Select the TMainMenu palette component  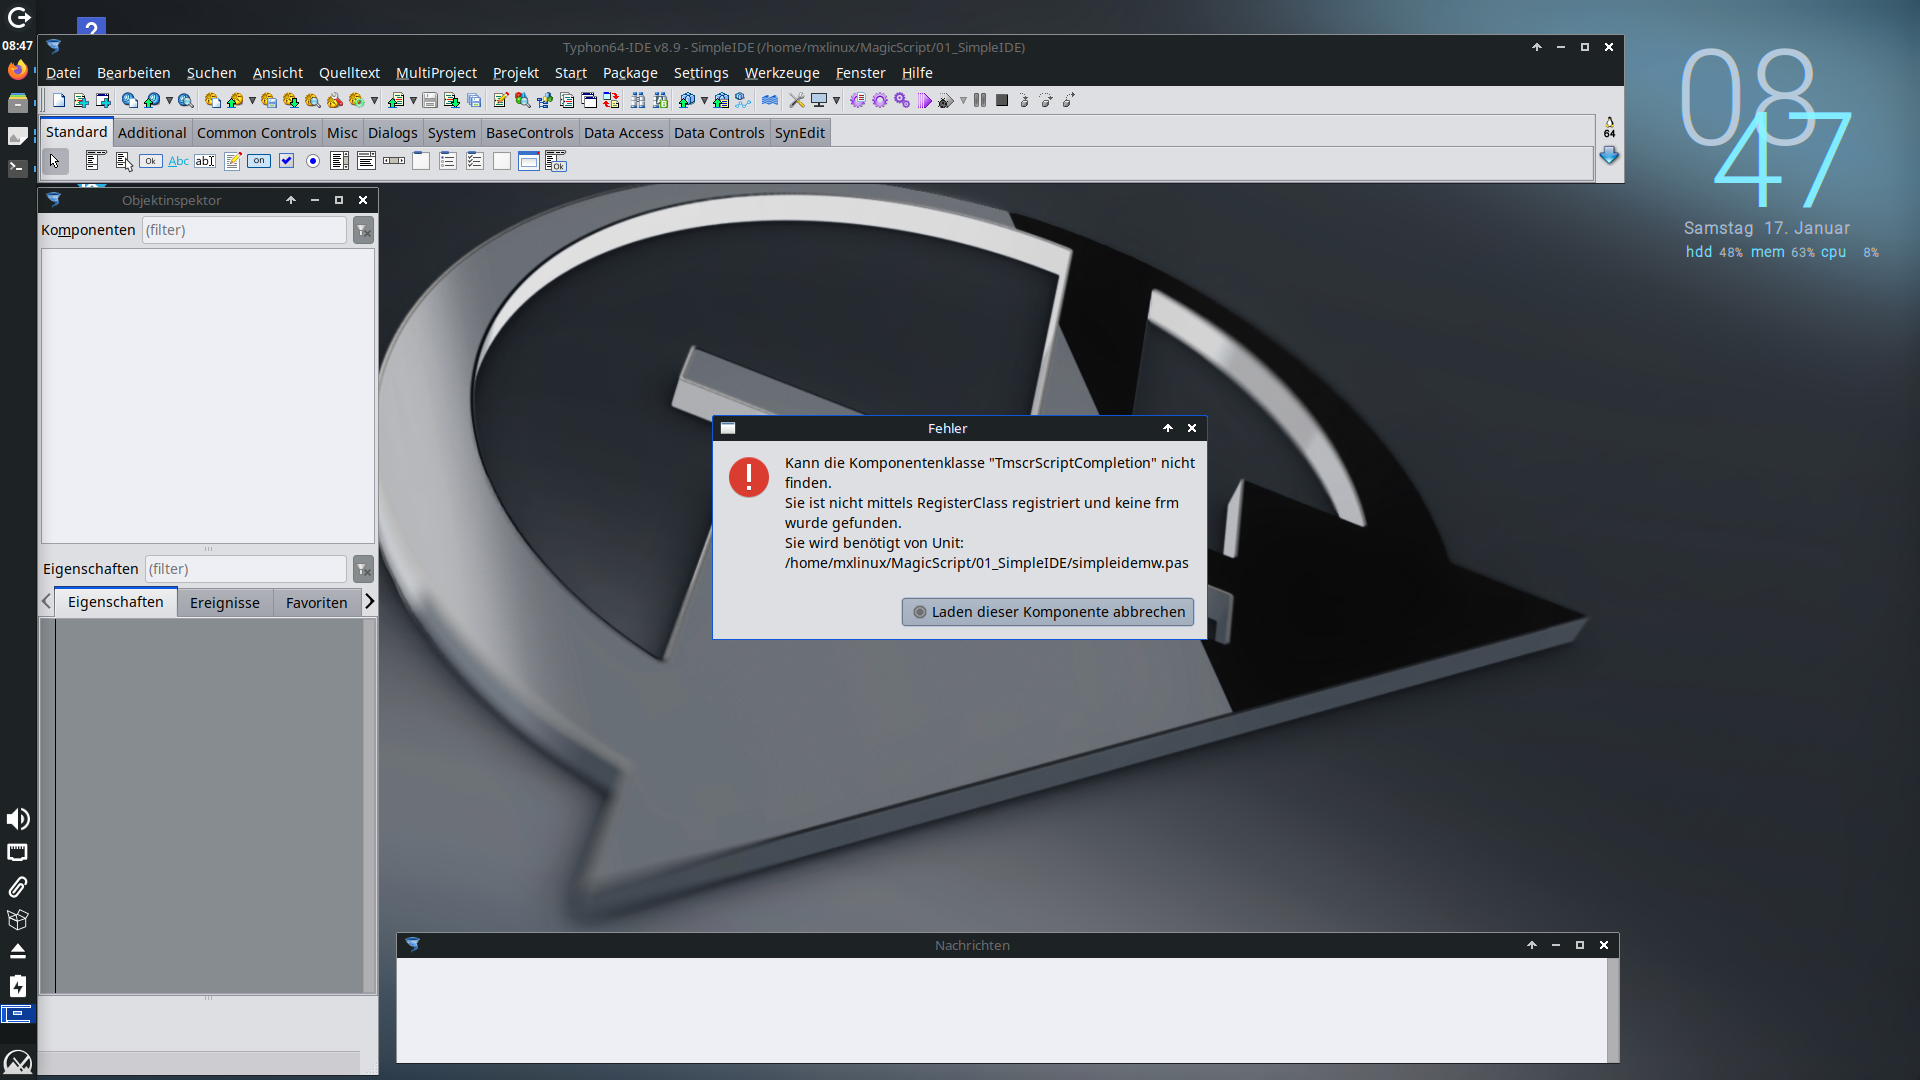[x=96, y=161]
